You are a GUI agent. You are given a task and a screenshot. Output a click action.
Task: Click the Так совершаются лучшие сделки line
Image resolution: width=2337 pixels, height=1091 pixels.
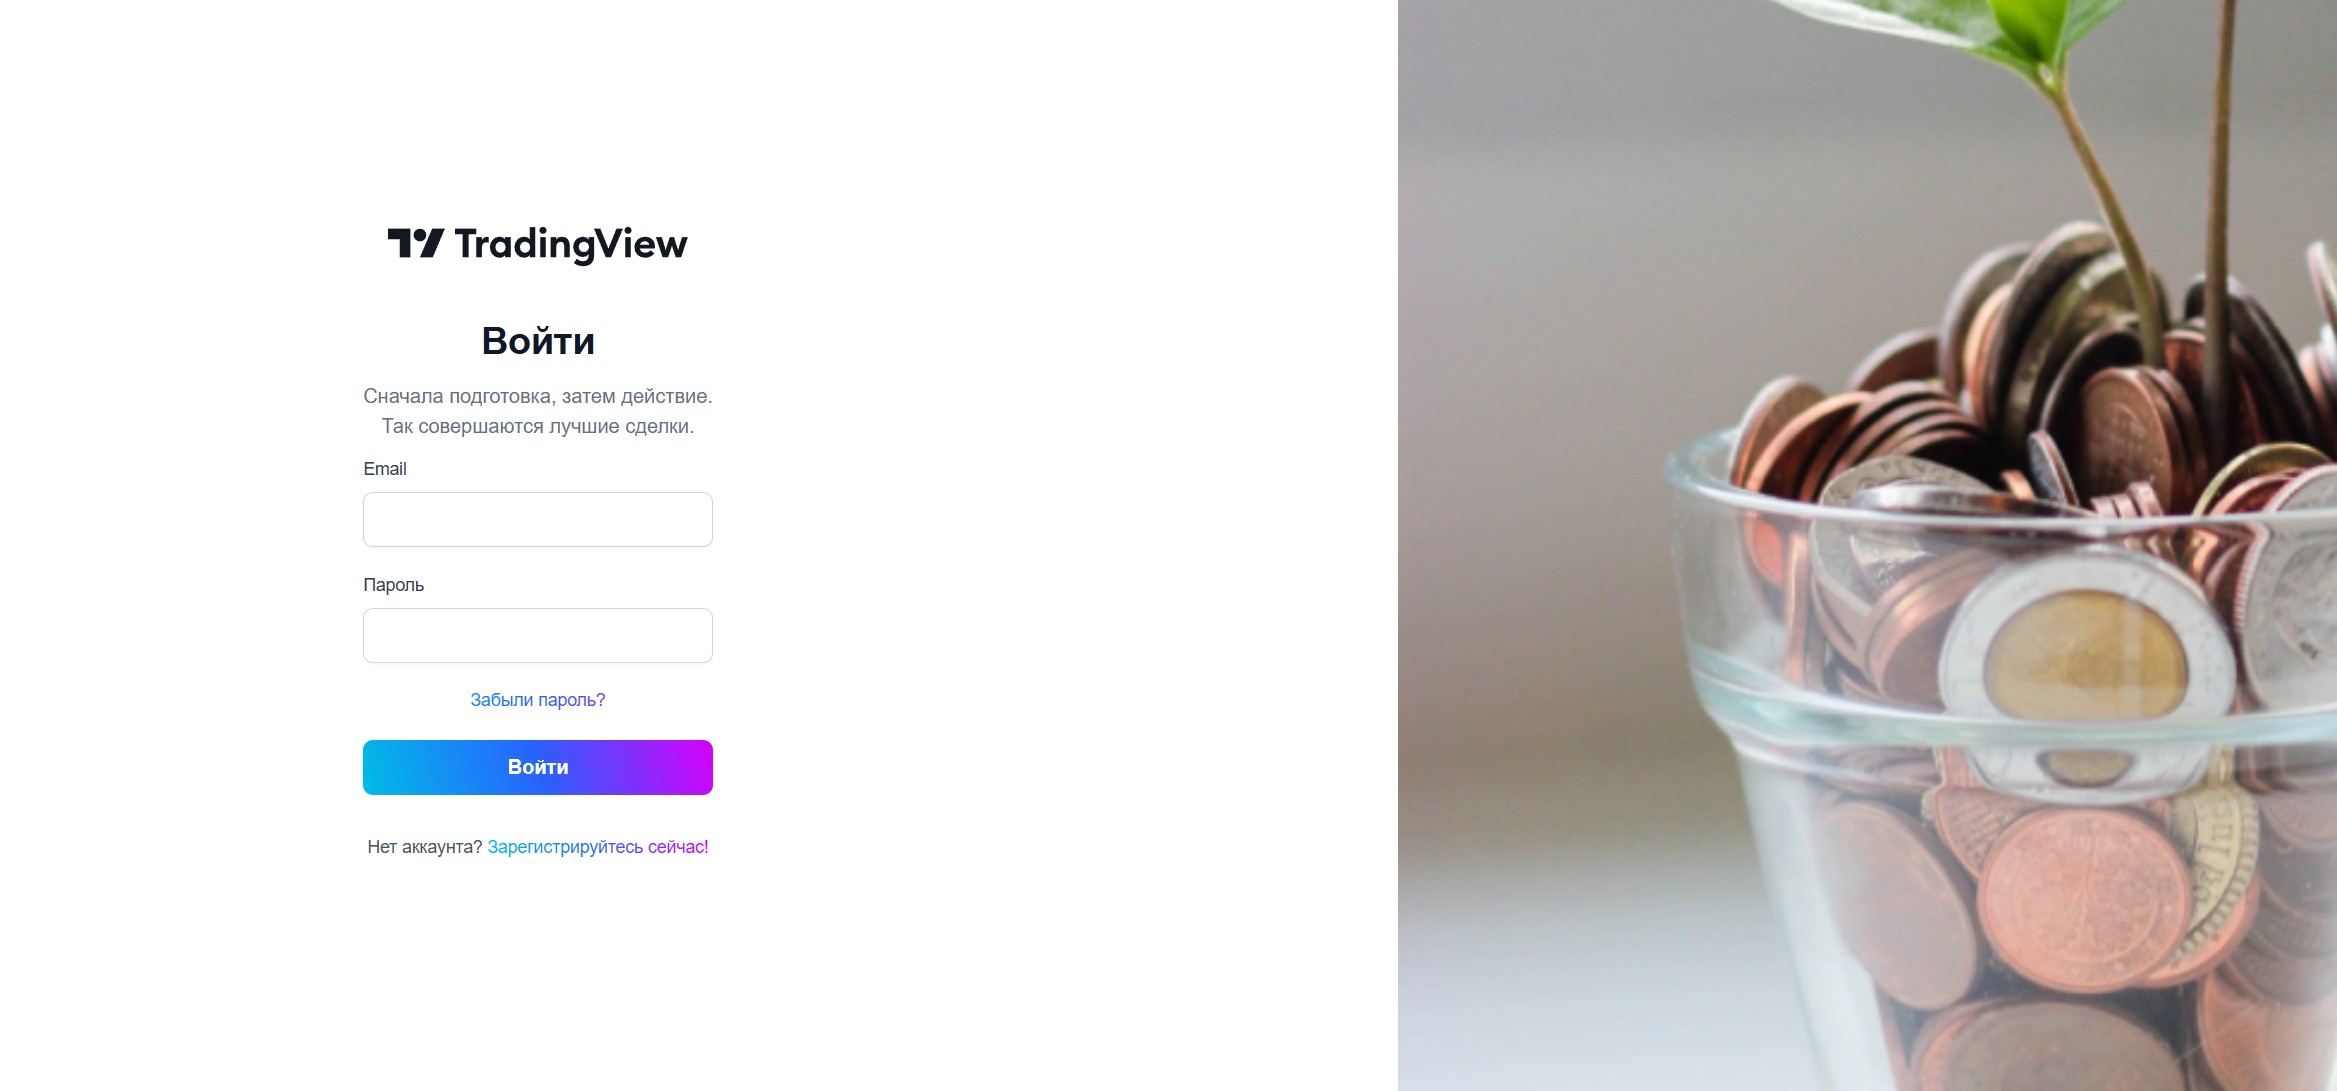[x=538, y=426]
